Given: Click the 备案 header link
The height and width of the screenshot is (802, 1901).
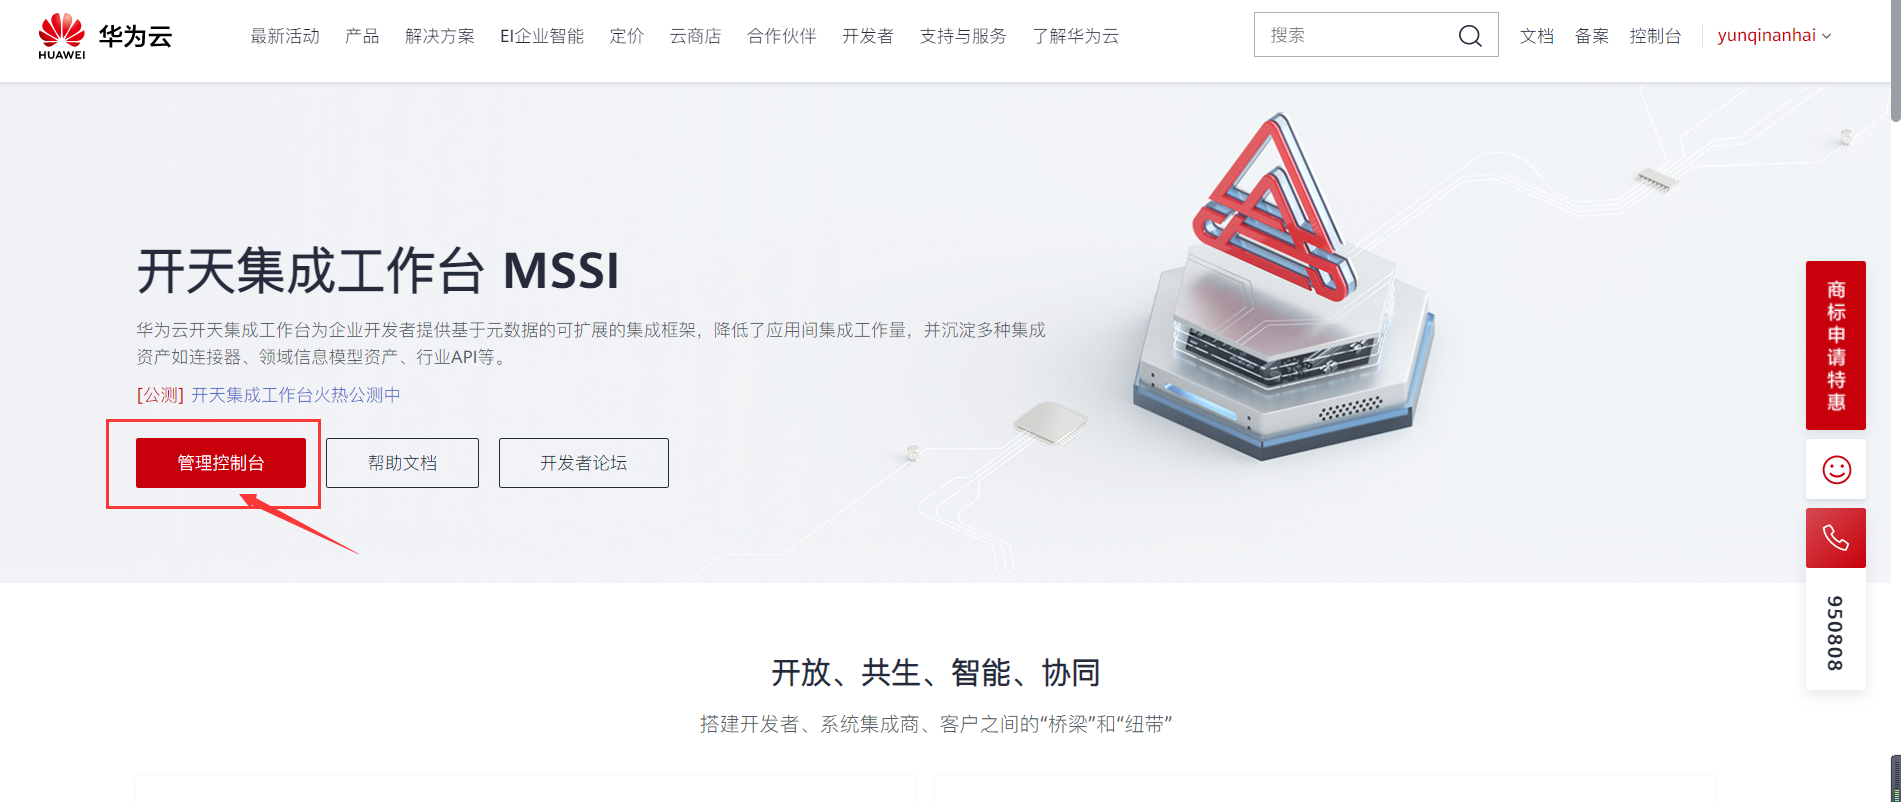Looking at the screenshot, I should pos(1592,36).
